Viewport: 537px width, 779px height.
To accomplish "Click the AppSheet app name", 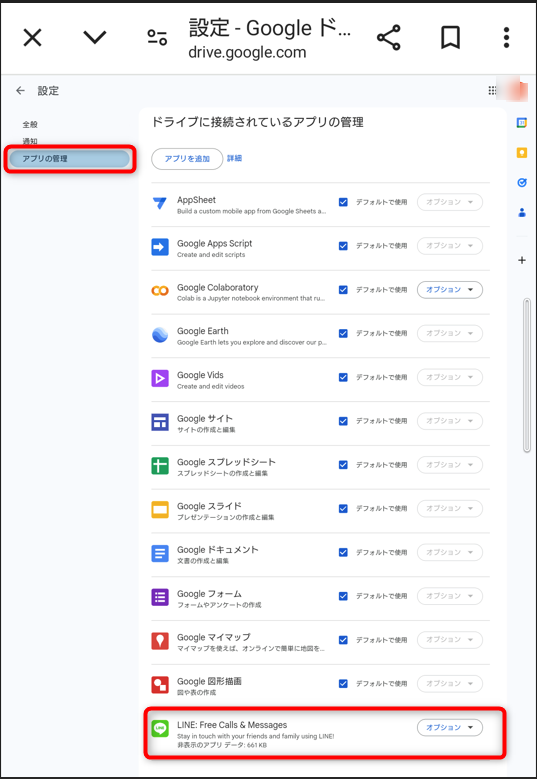I will [196, 200].
